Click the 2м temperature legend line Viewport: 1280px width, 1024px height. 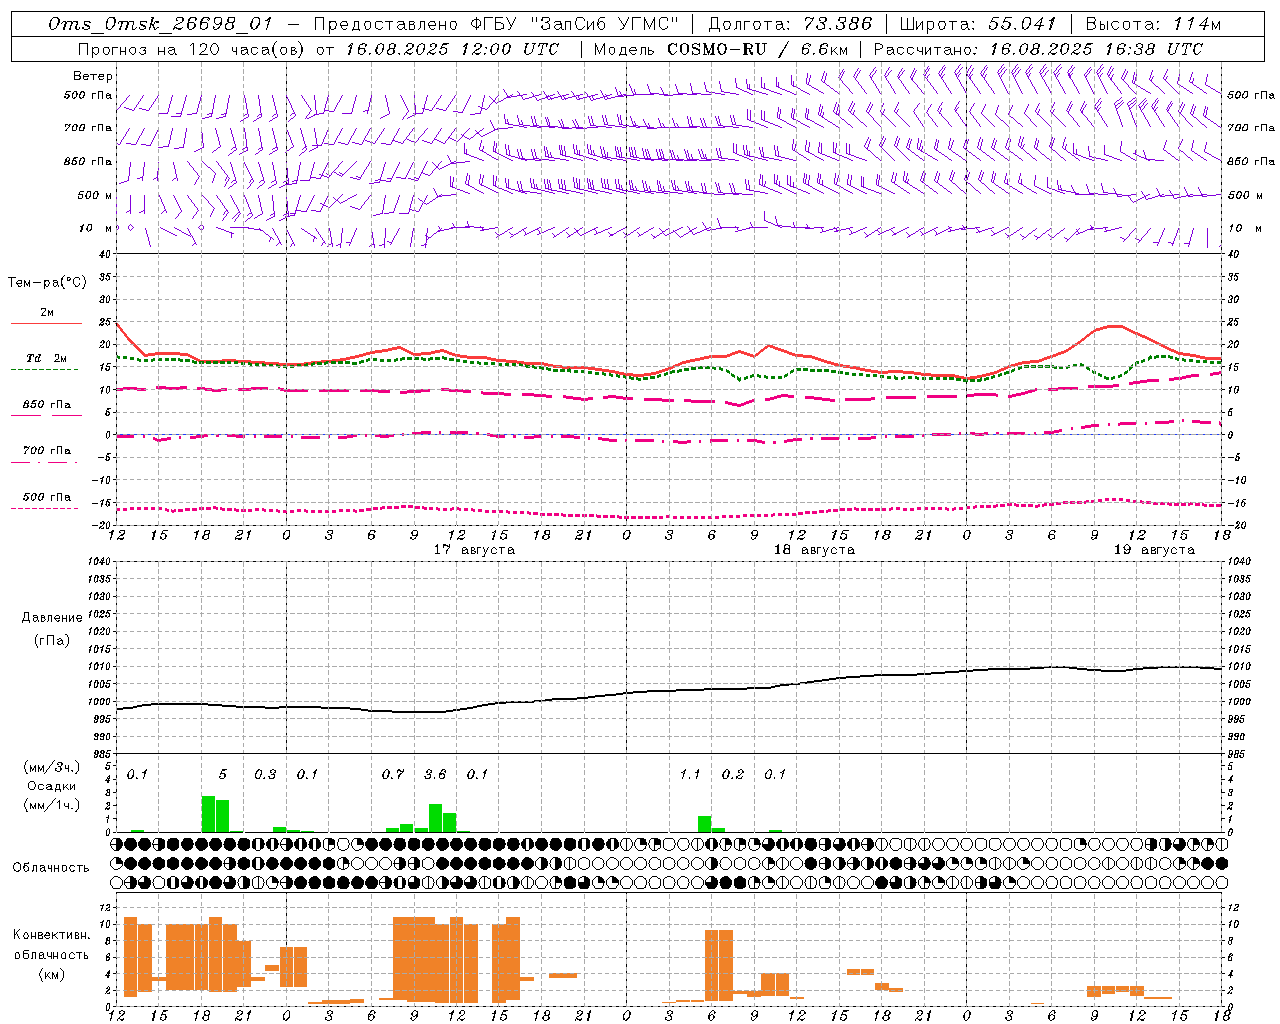46,323
